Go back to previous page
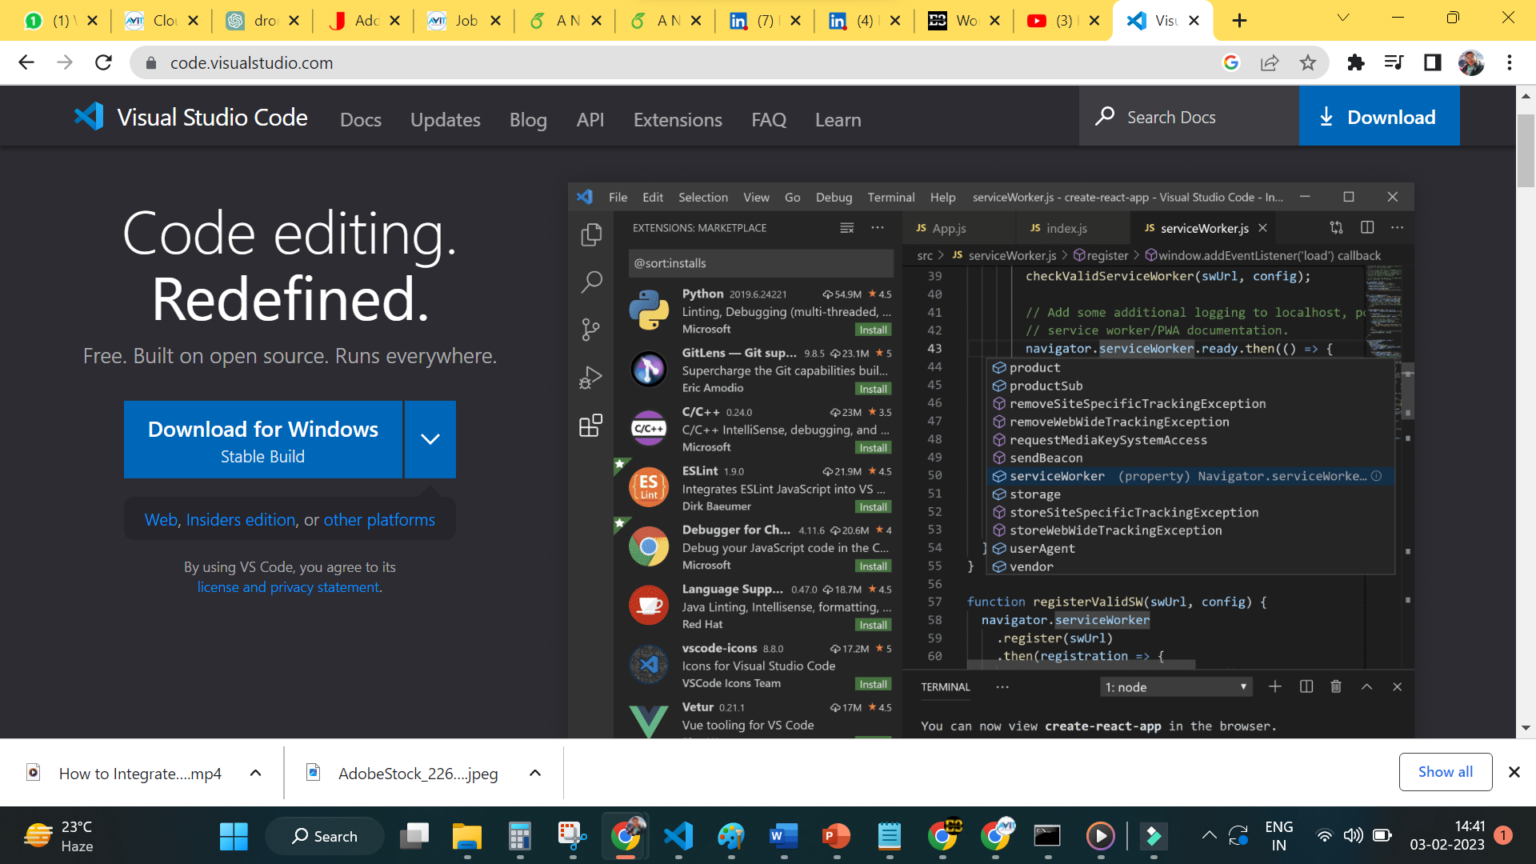The width and height of the screenshot is (1536, 864). (x=27, y=63)
